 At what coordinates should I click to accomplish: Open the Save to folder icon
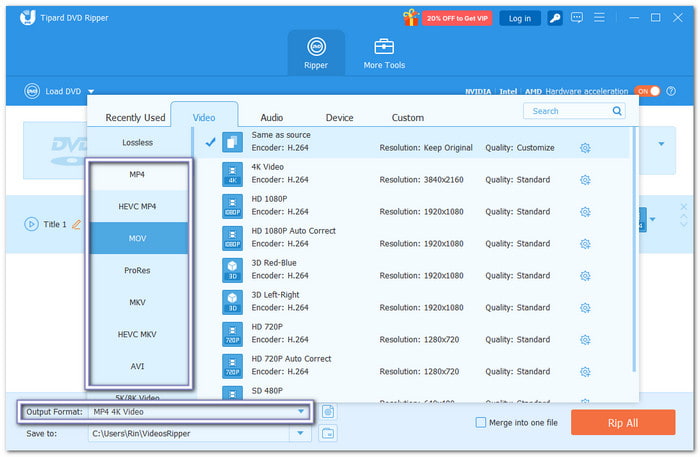point(328,433)
